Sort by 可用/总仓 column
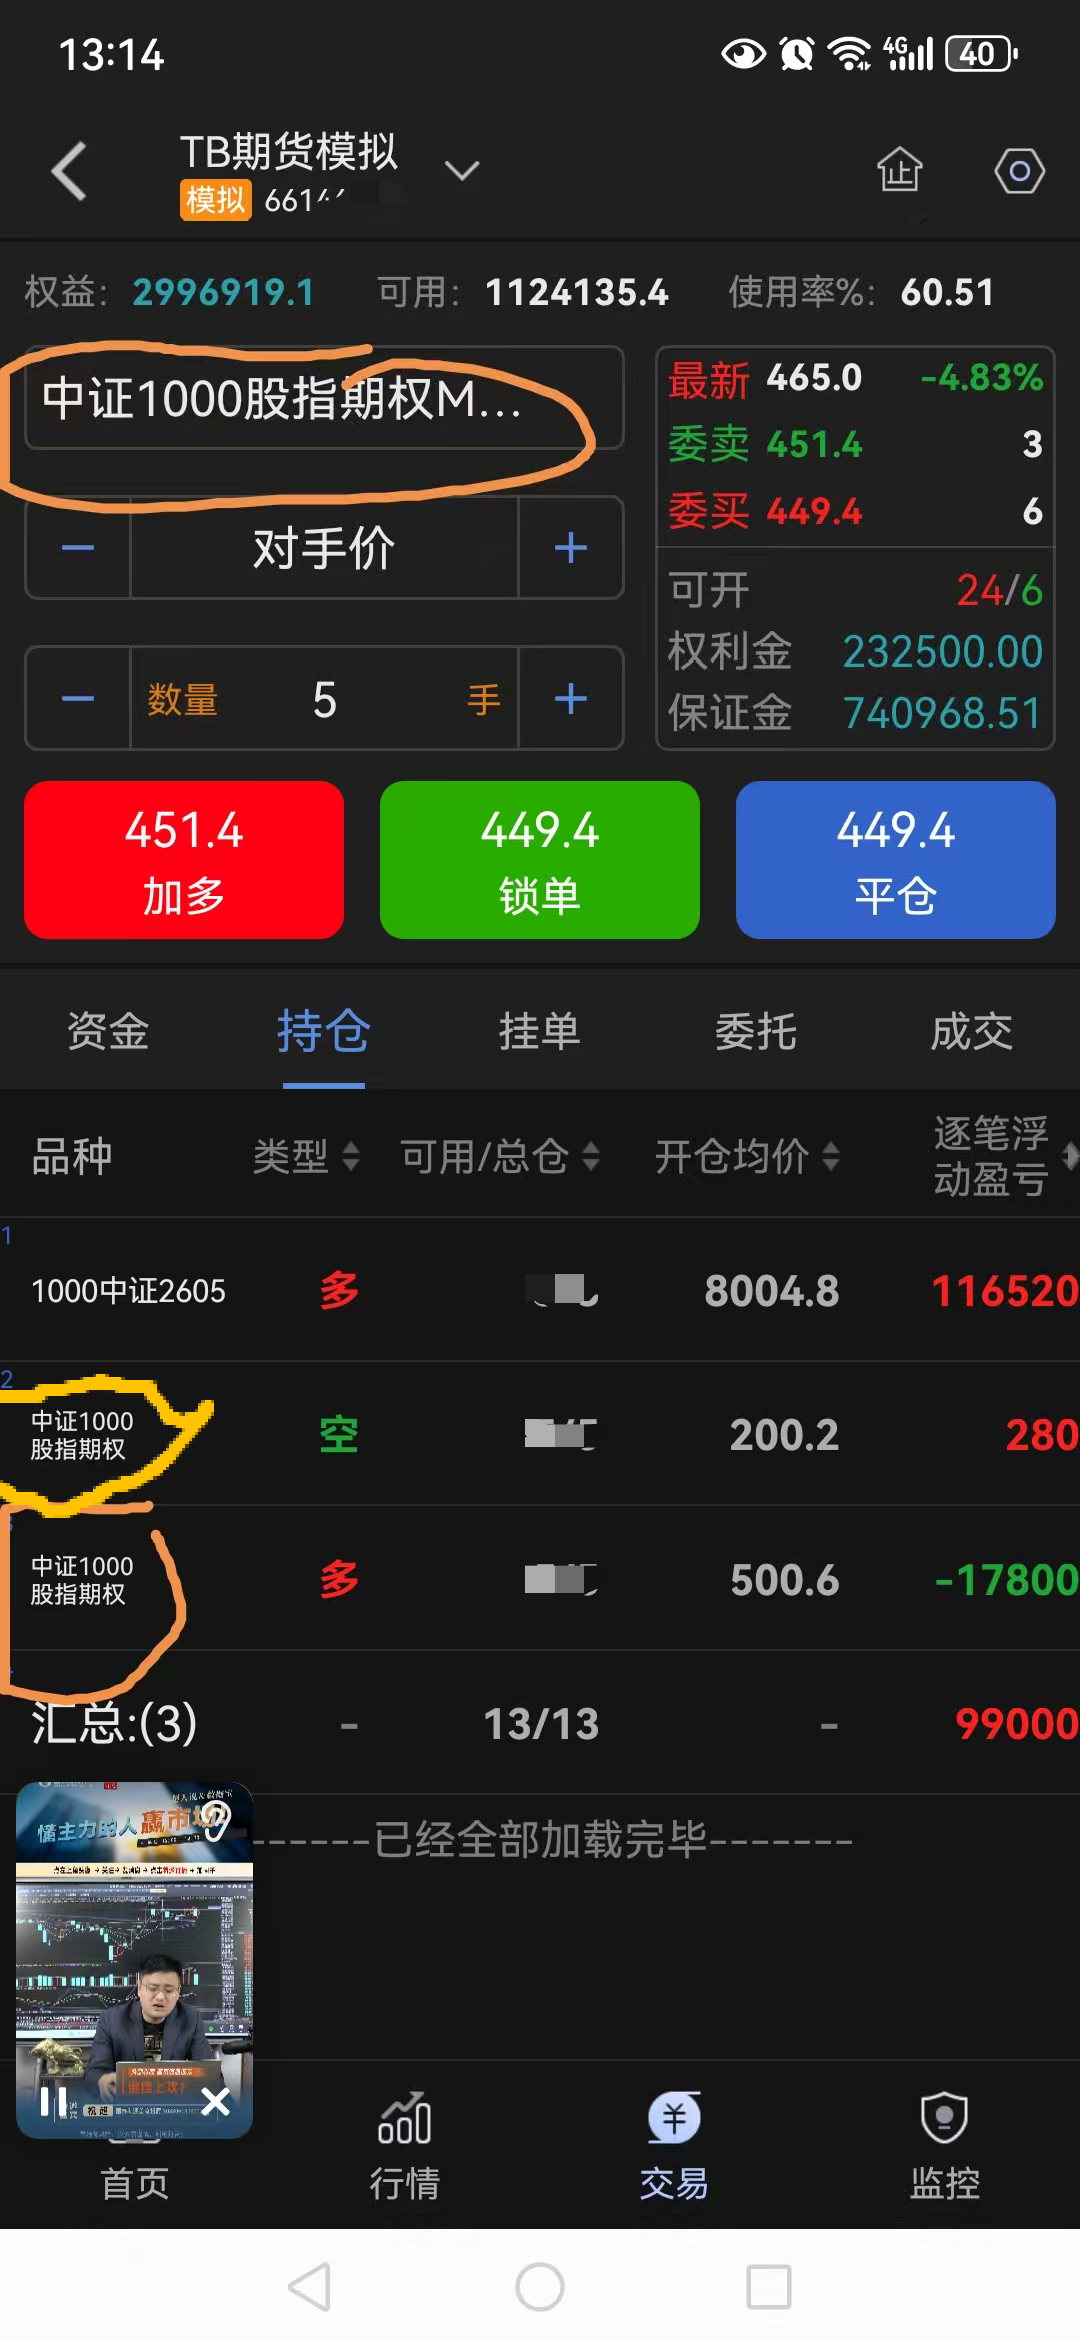Screen dimensions: 1080x2340 pos(499,1157)
